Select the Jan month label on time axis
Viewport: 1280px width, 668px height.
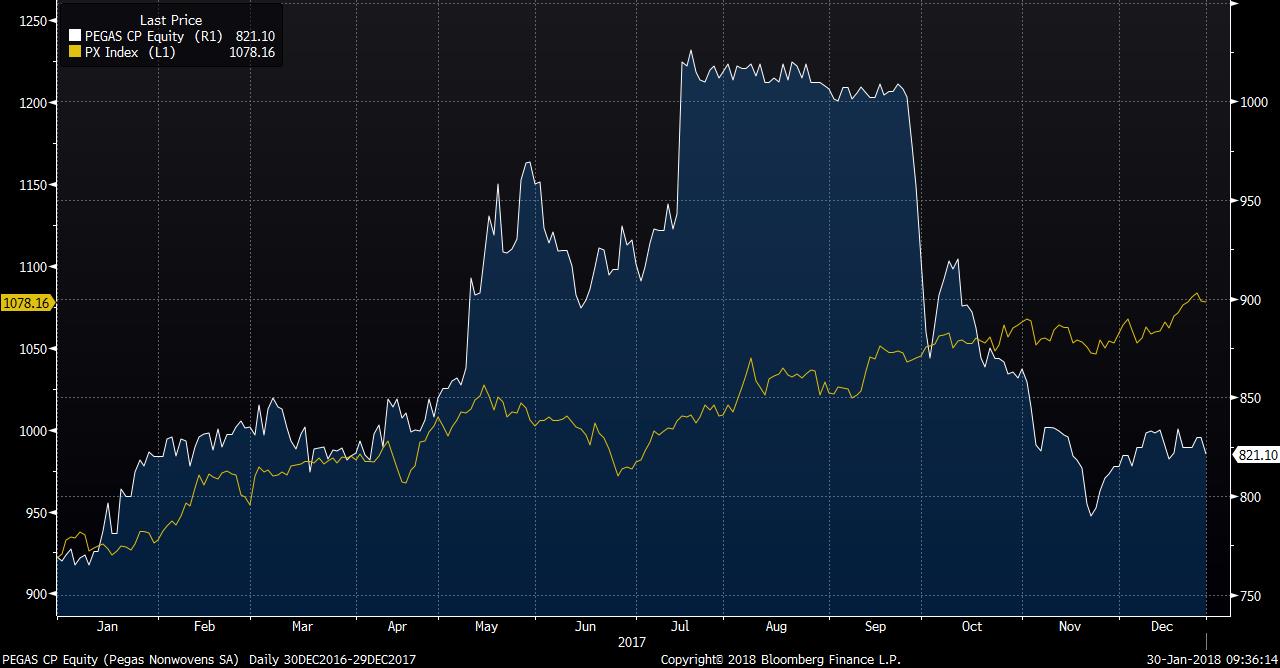106,627
